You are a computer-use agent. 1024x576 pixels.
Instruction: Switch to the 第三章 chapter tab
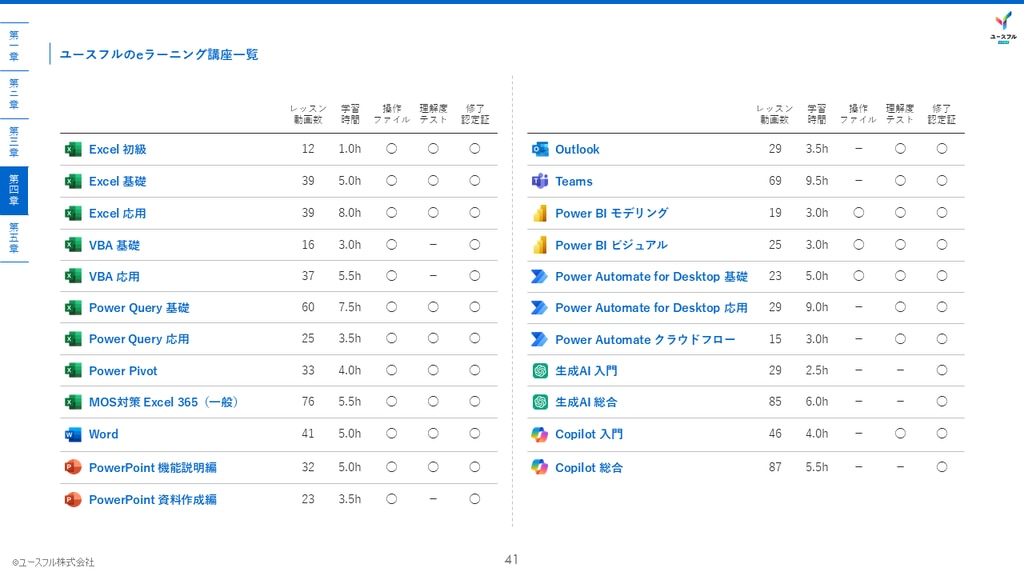click(x=14, y=142)
